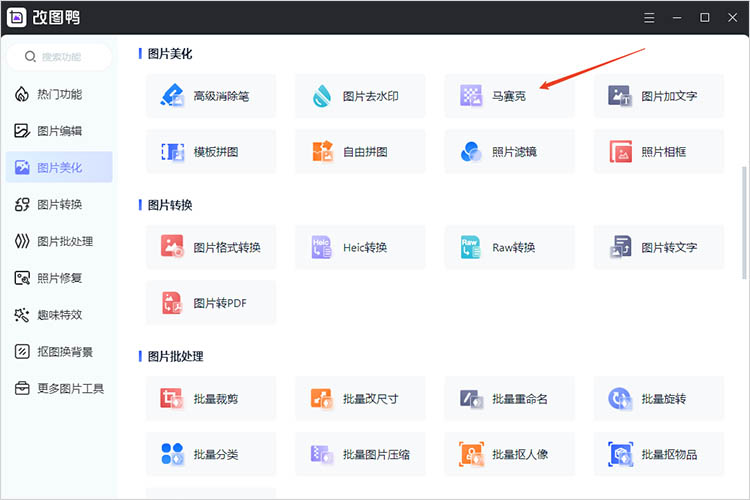Open the 批量裁剪 batch crop tool
Screen dimensions: 750x500
coord(211,399)
